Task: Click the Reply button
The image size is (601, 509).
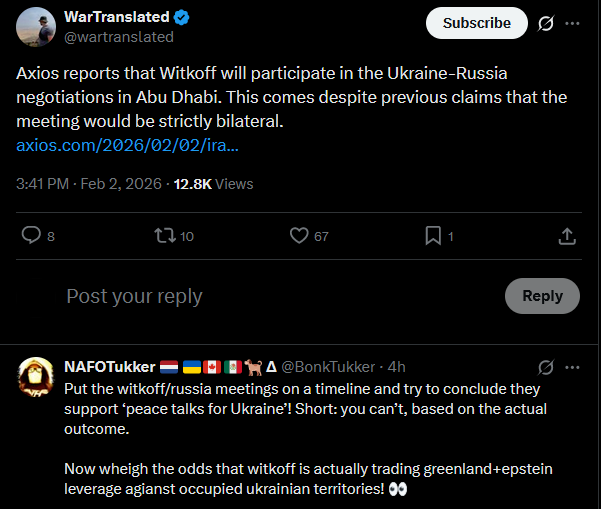Action: coord(542,296)
